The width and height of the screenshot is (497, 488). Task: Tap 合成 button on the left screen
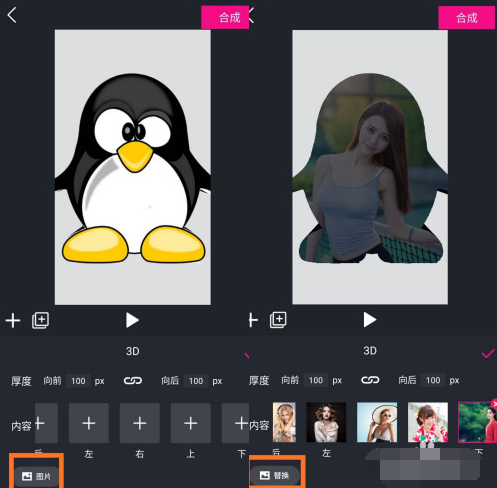(225, 17)
